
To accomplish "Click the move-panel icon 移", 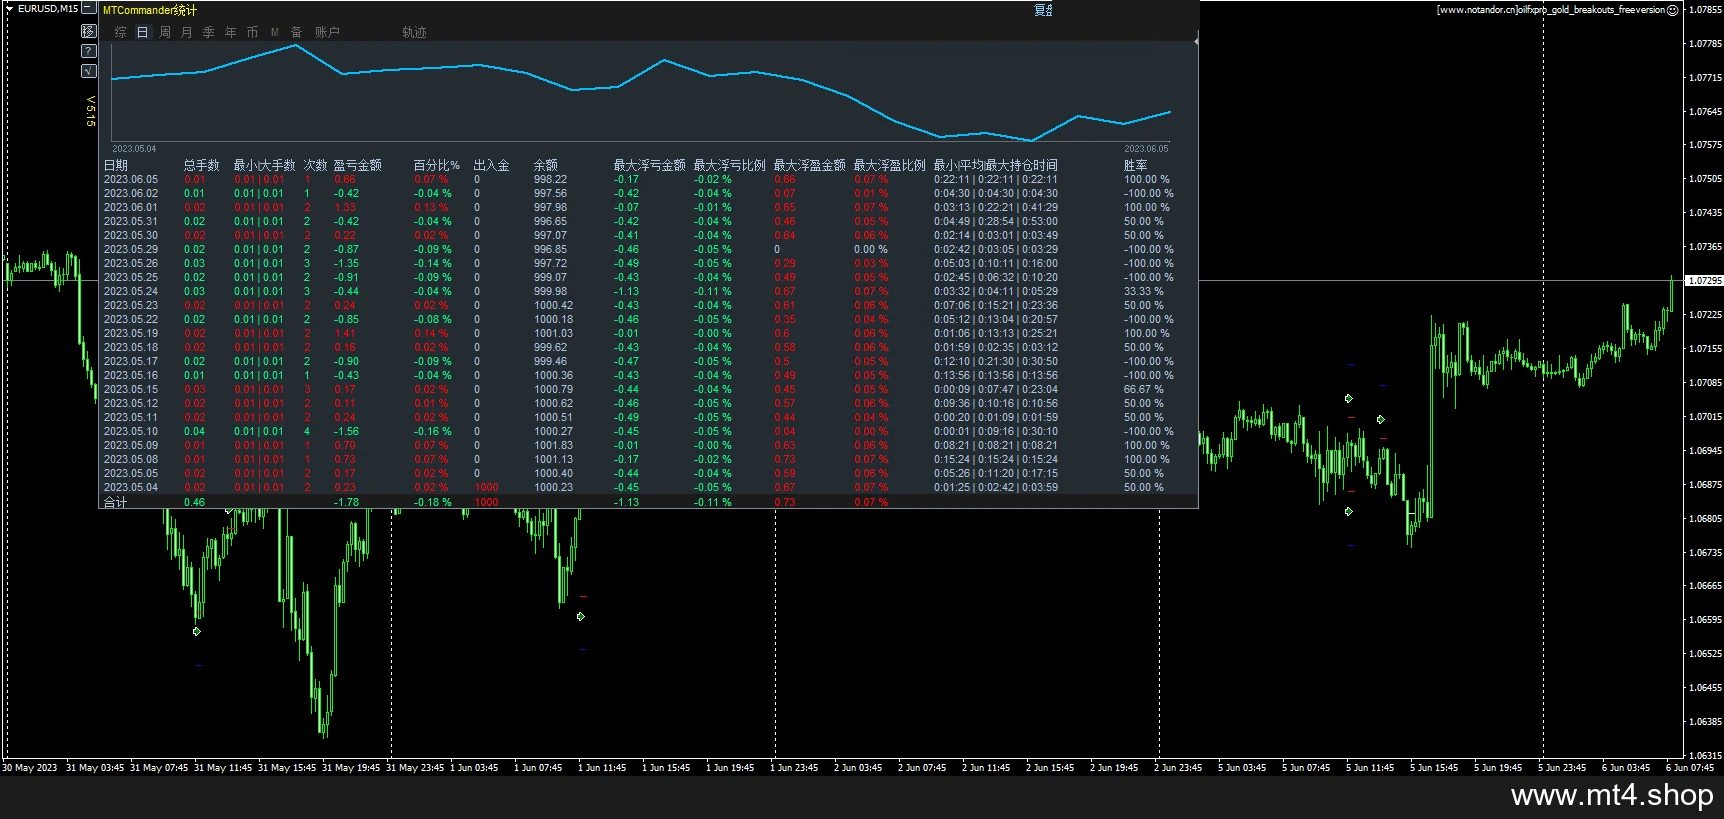I will coord(88,31).
